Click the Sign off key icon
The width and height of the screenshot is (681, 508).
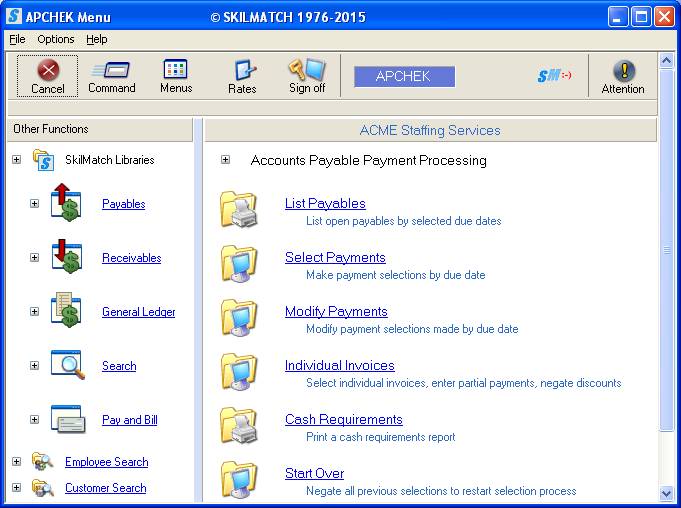(x=307, y=69)
